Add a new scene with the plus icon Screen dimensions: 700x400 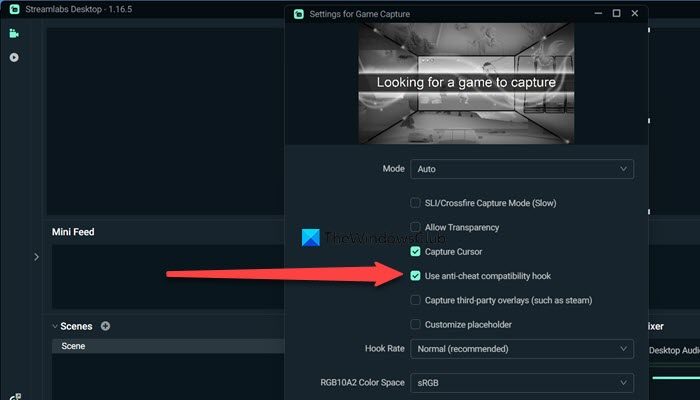pos(105,326)
